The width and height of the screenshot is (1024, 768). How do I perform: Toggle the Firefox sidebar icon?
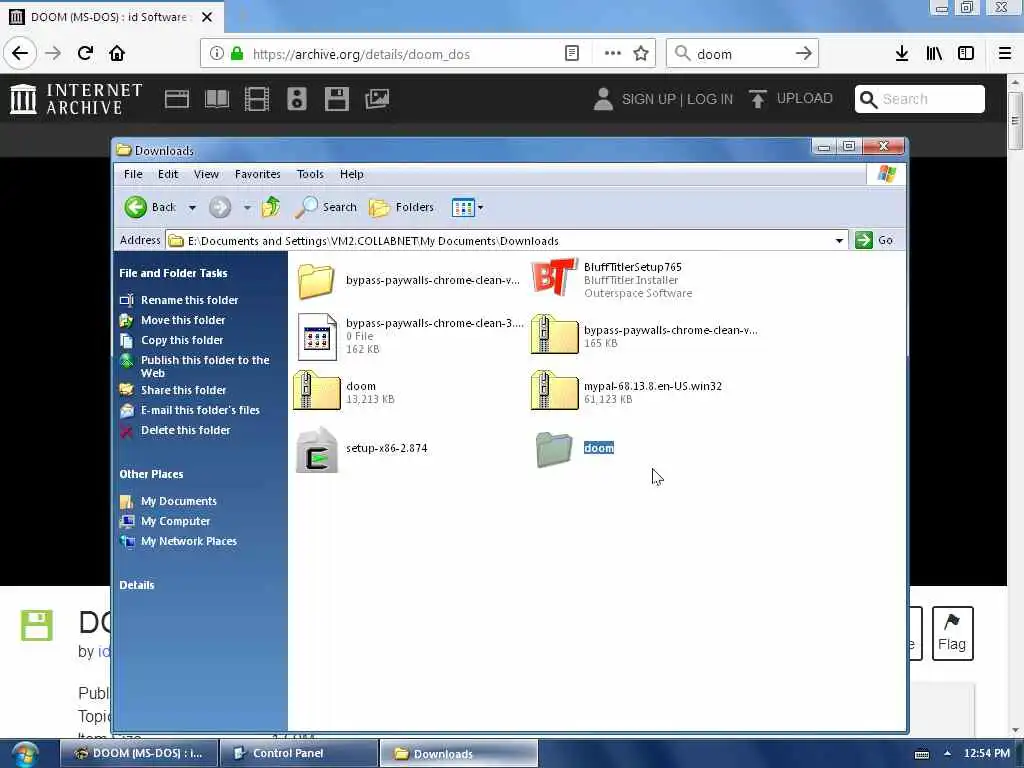pyautogui.click(x=966, y=54)
